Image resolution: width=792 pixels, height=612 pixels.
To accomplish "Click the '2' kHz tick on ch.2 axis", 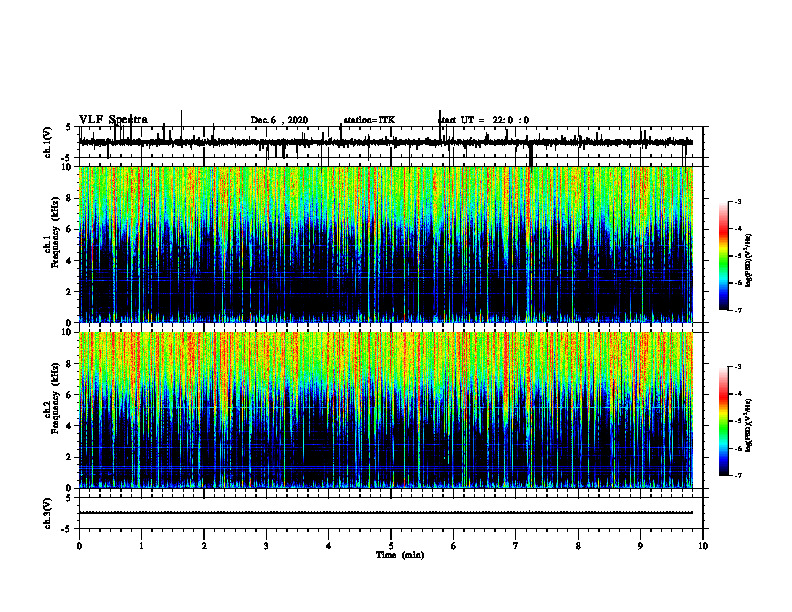I will (x=70, y=457).
